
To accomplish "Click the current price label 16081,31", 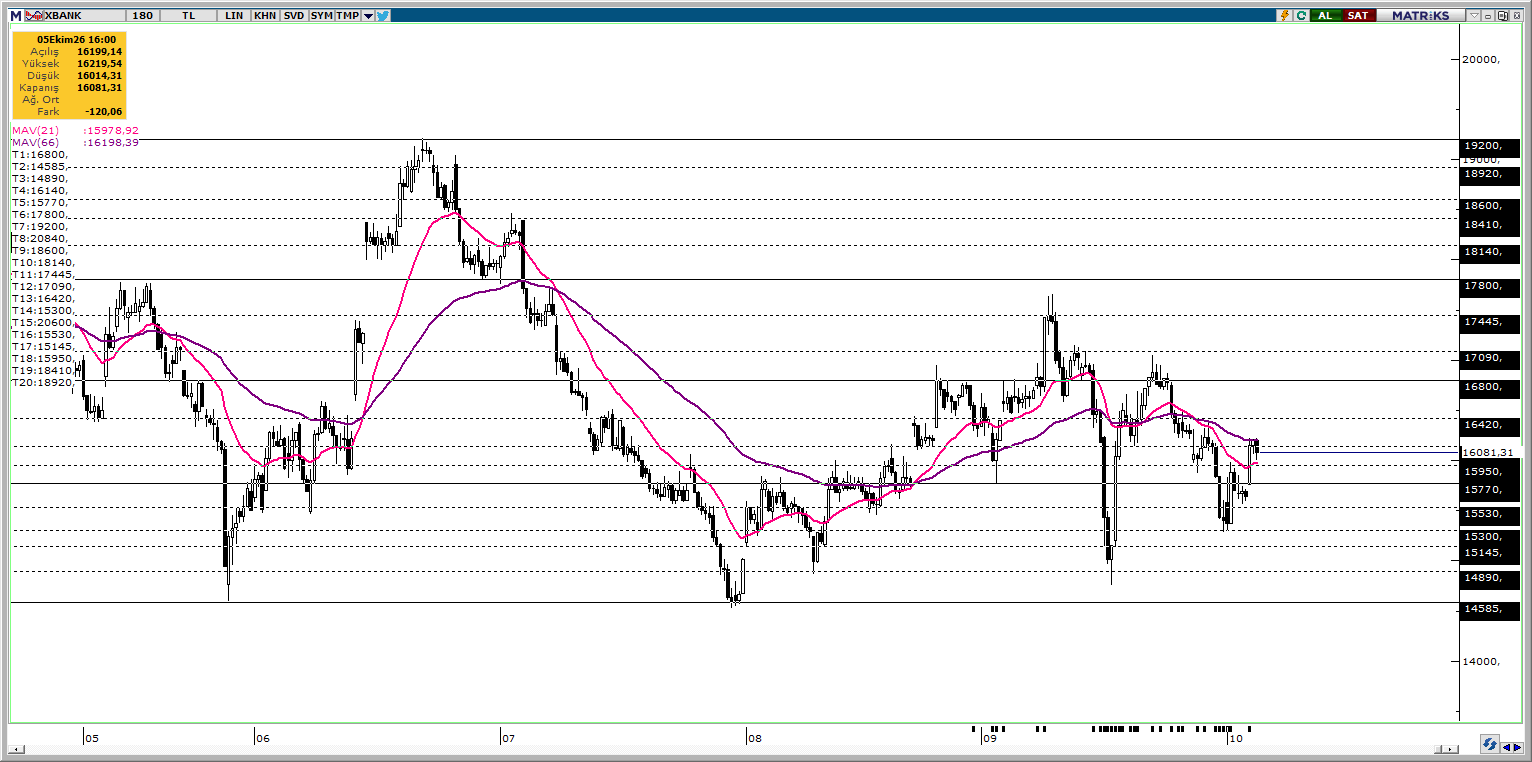I will pos(1491,452).
